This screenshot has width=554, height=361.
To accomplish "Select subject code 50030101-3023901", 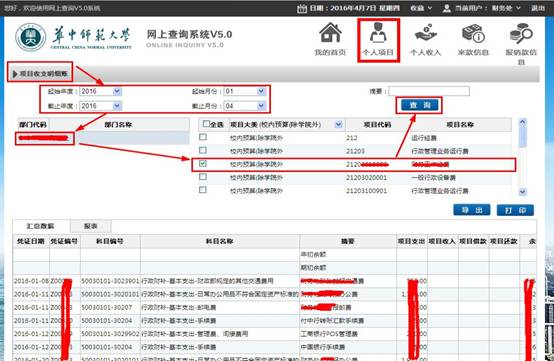I will [110, 281].
